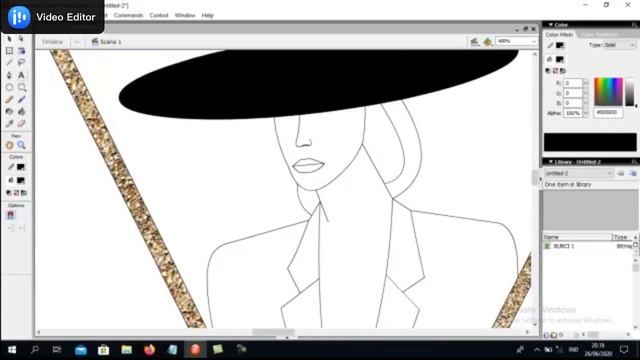
Task: Open File Explorer from taskbar
Action: (127, 350)
